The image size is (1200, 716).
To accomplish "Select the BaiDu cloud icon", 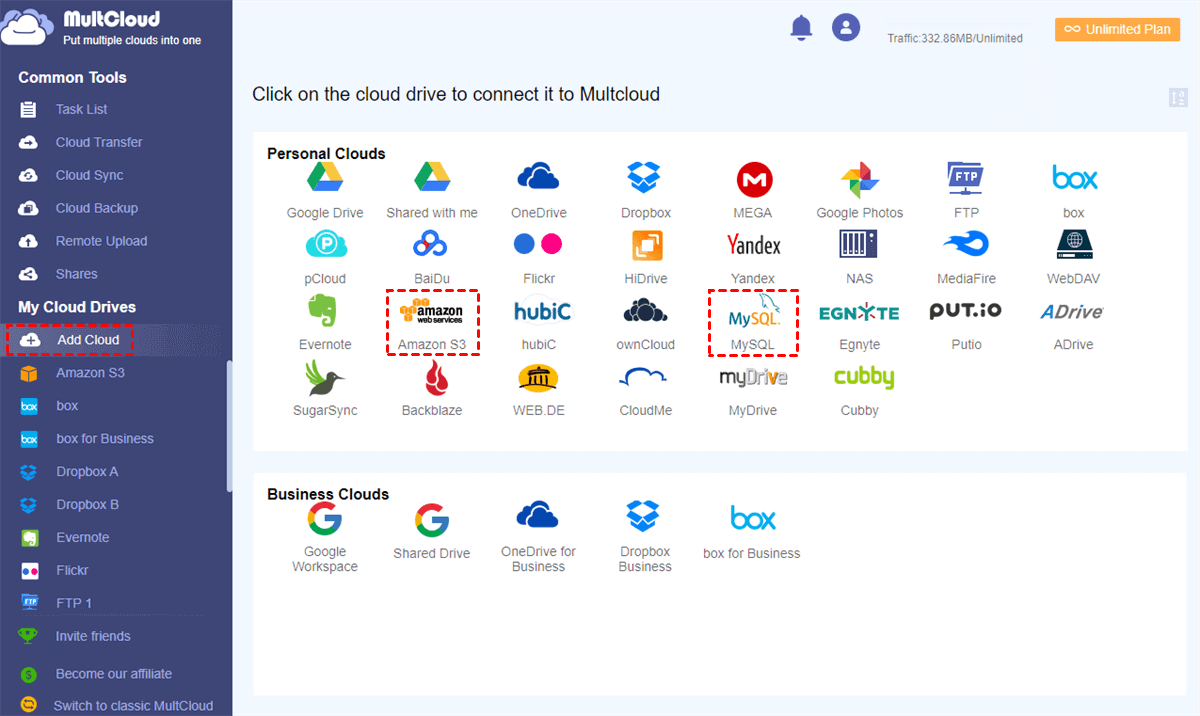I will coord(432,256).
